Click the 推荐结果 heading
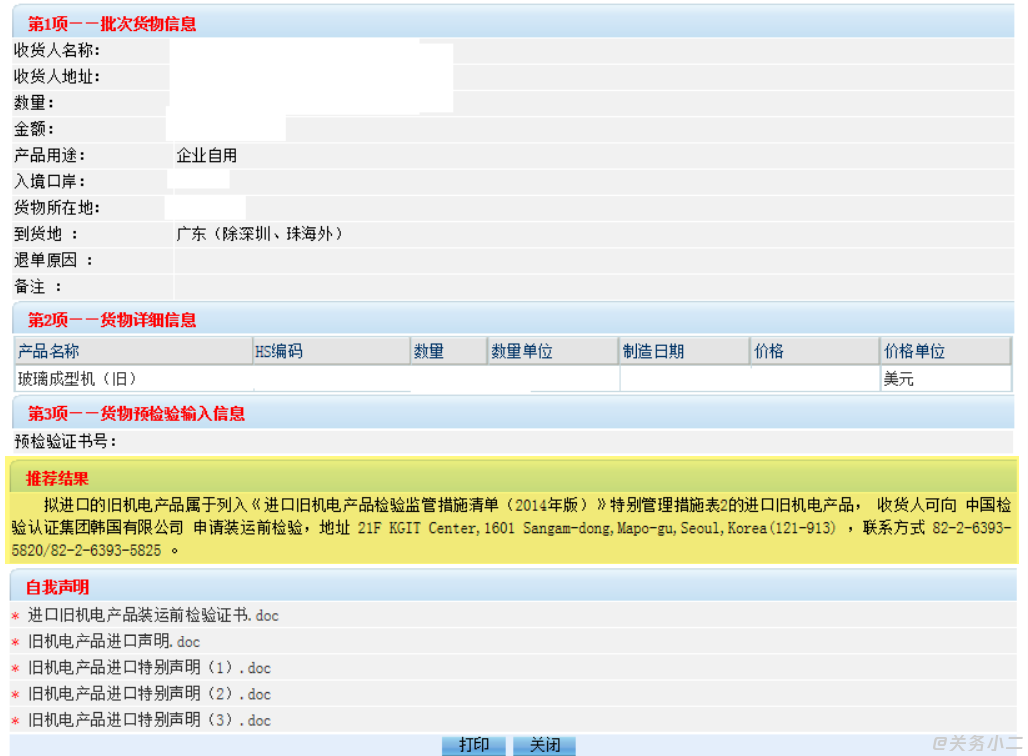This screenshot has height=756, width=1028. coord(57,479)
